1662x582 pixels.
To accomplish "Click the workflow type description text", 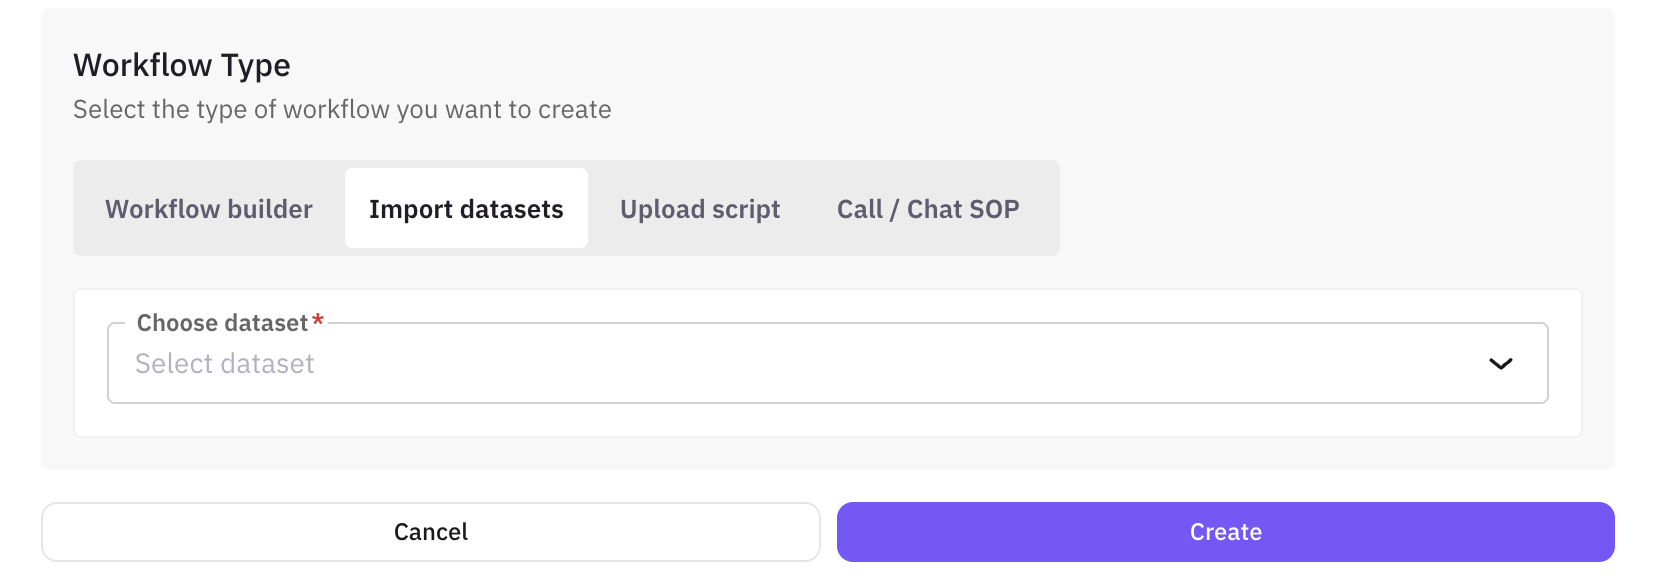I will click(x=342, y=110).
